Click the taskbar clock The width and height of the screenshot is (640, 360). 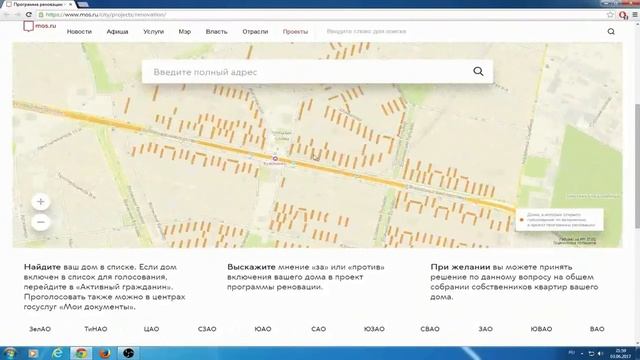[621, 353]
